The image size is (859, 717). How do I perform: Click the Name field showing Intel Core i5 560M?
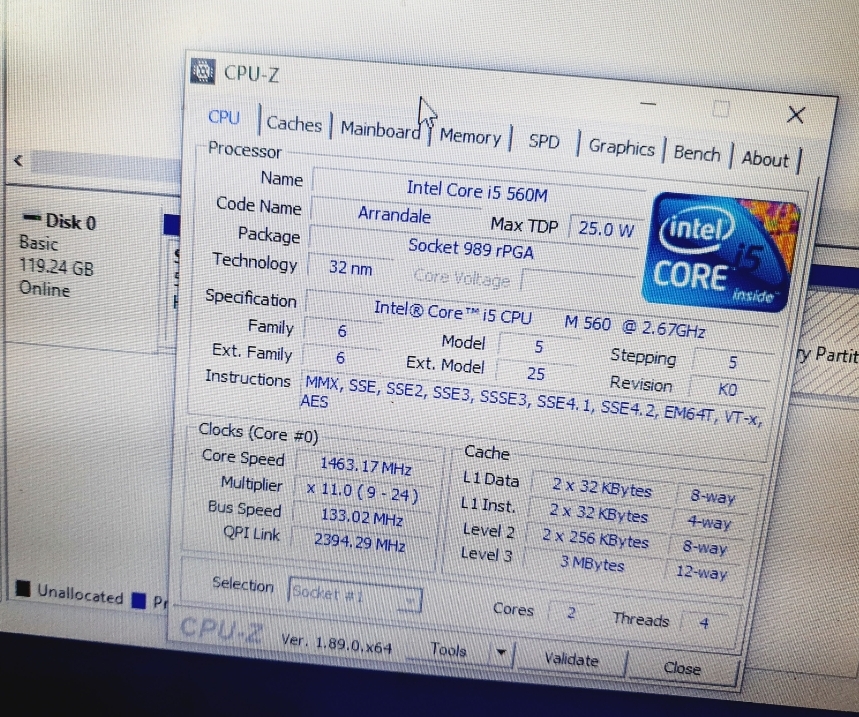pos(477,190)
